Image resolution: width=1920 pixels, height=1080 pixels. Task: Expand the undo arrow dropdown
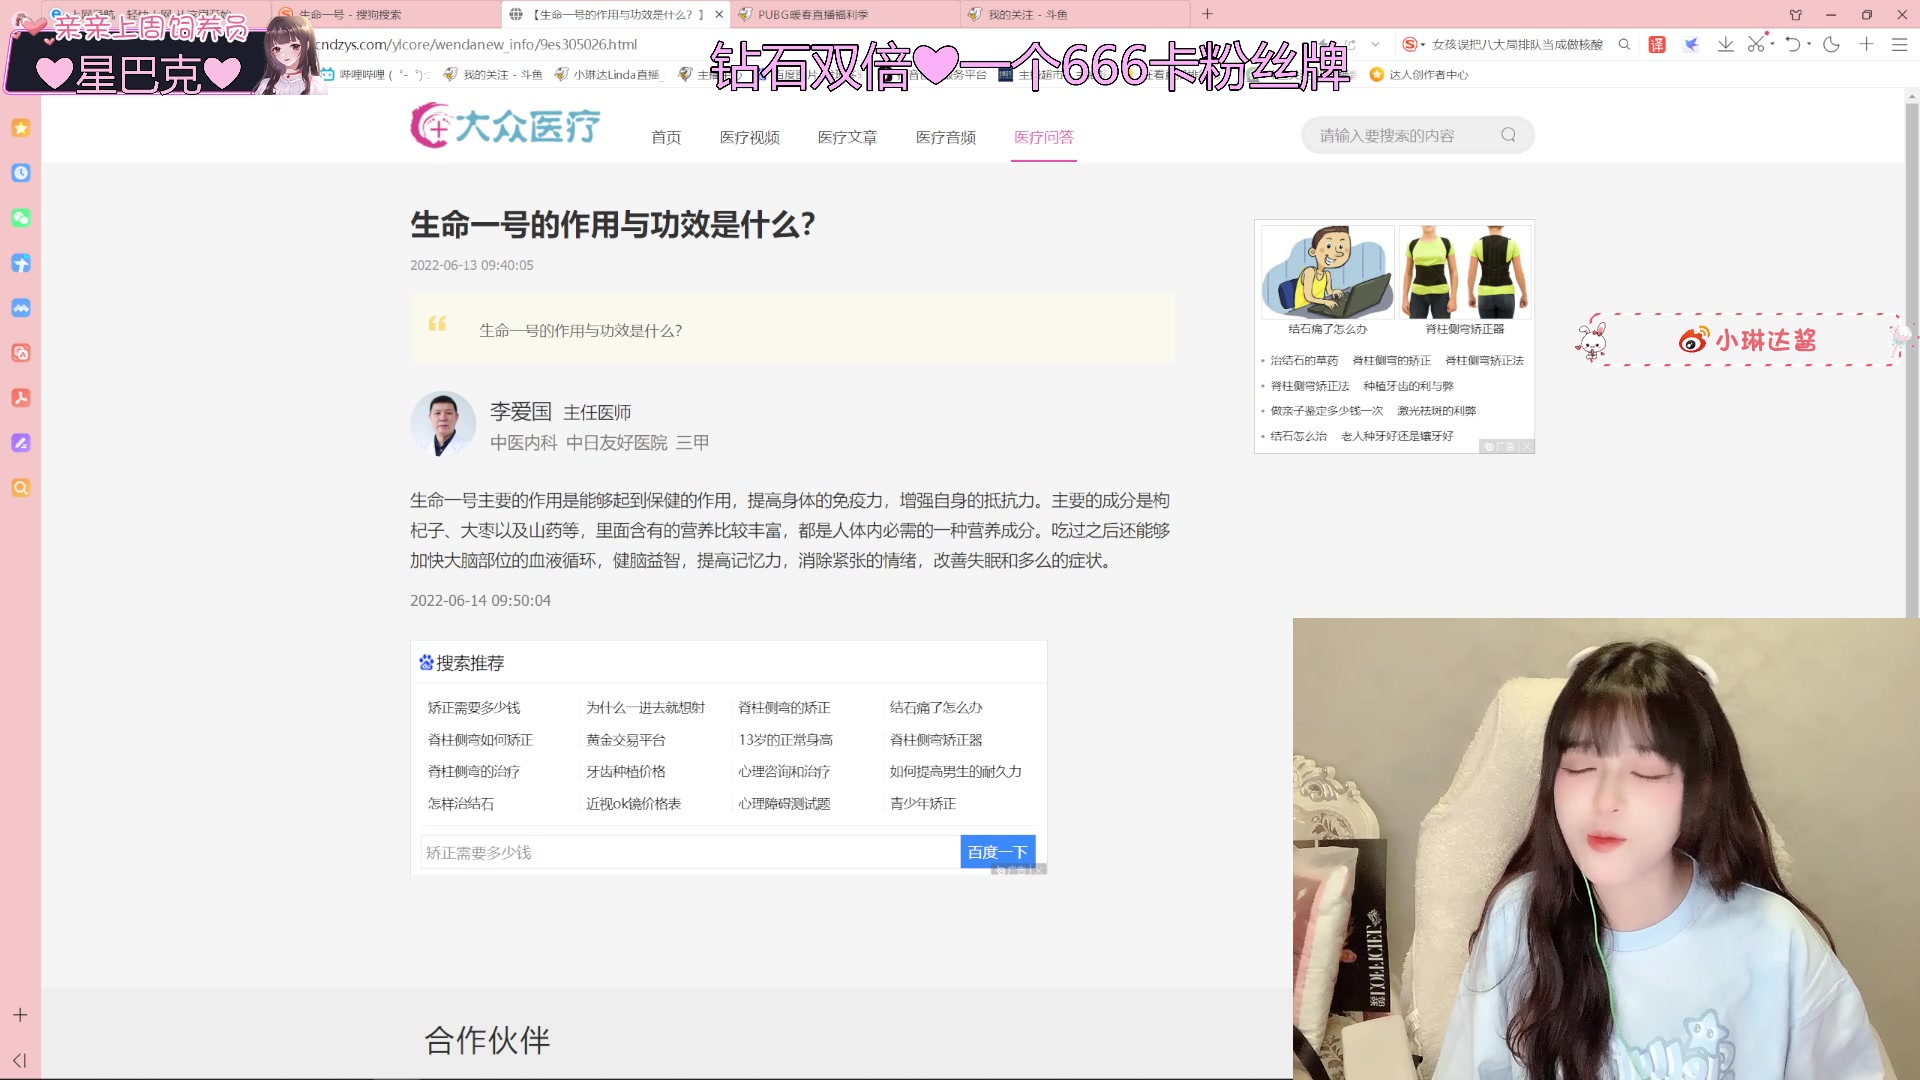[x=1809, y=44]
